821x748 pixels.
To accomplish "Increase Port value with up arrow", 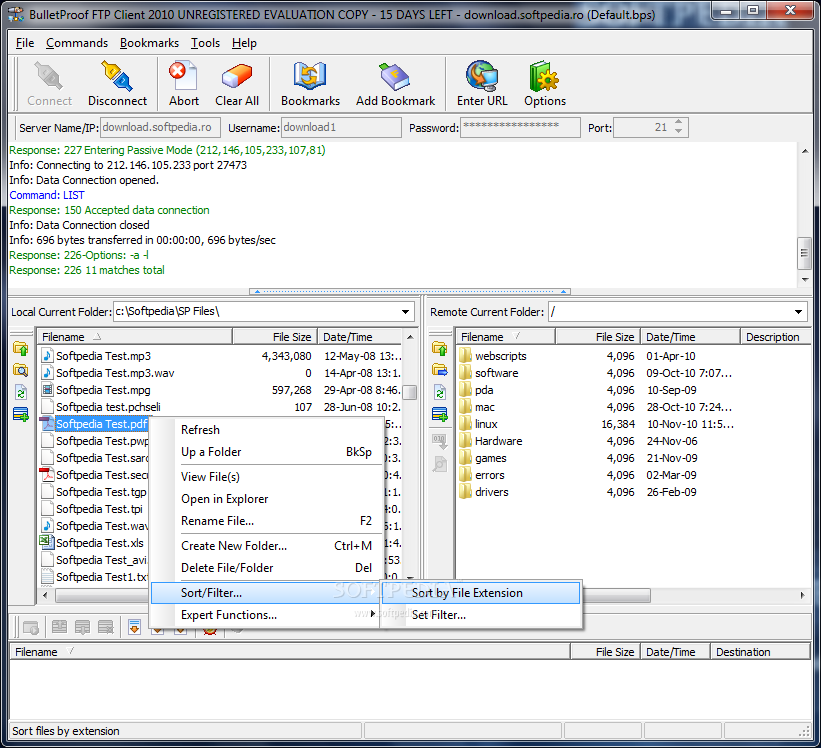I will [x=679, y=122].
